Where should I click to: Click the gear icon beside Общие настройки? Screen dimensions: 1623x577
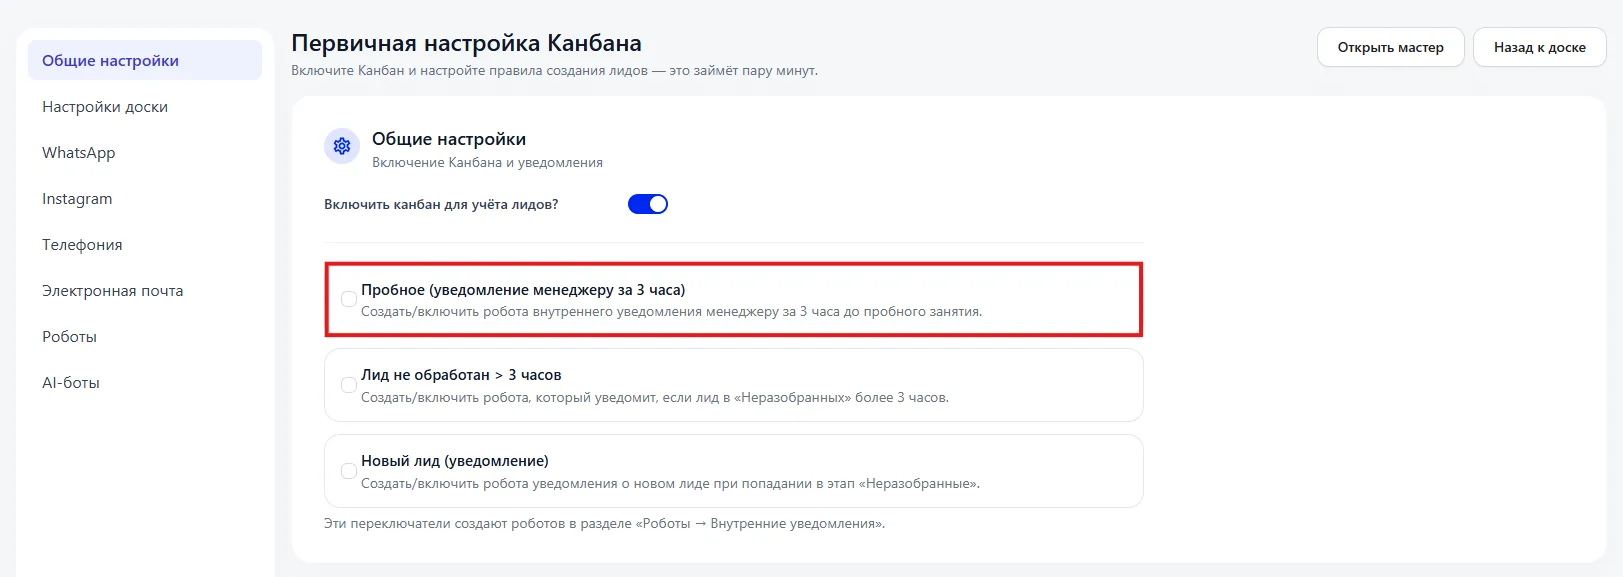pos(342,146)
